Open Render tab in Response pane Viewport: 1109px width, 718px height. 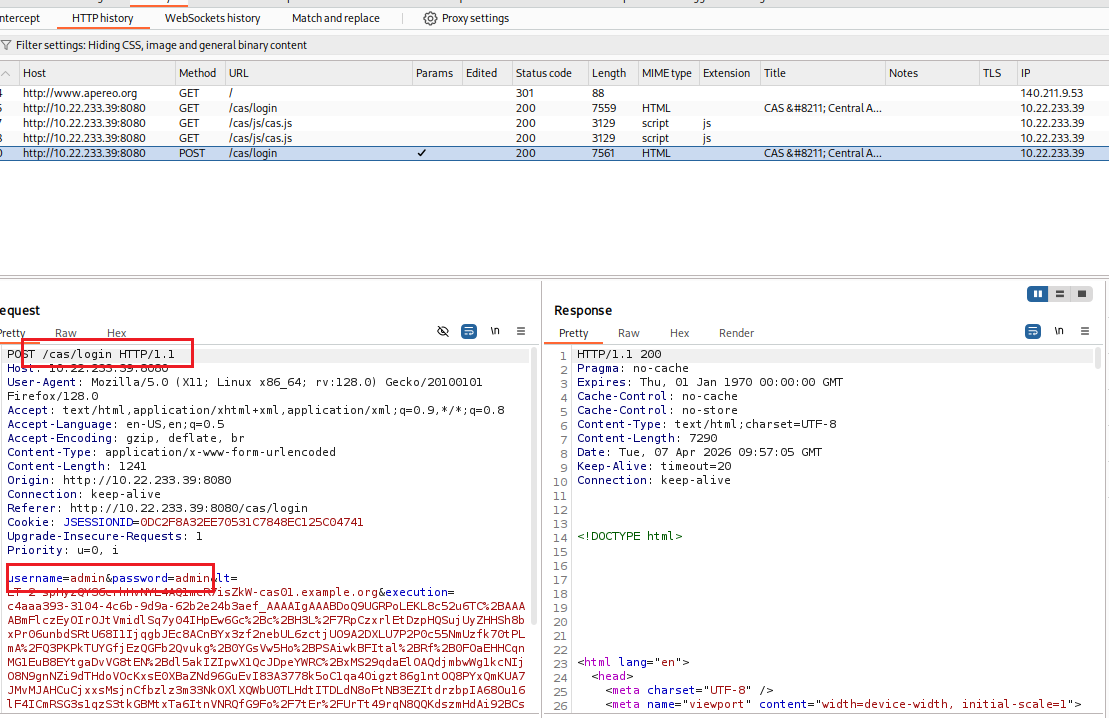pos(736,333)
